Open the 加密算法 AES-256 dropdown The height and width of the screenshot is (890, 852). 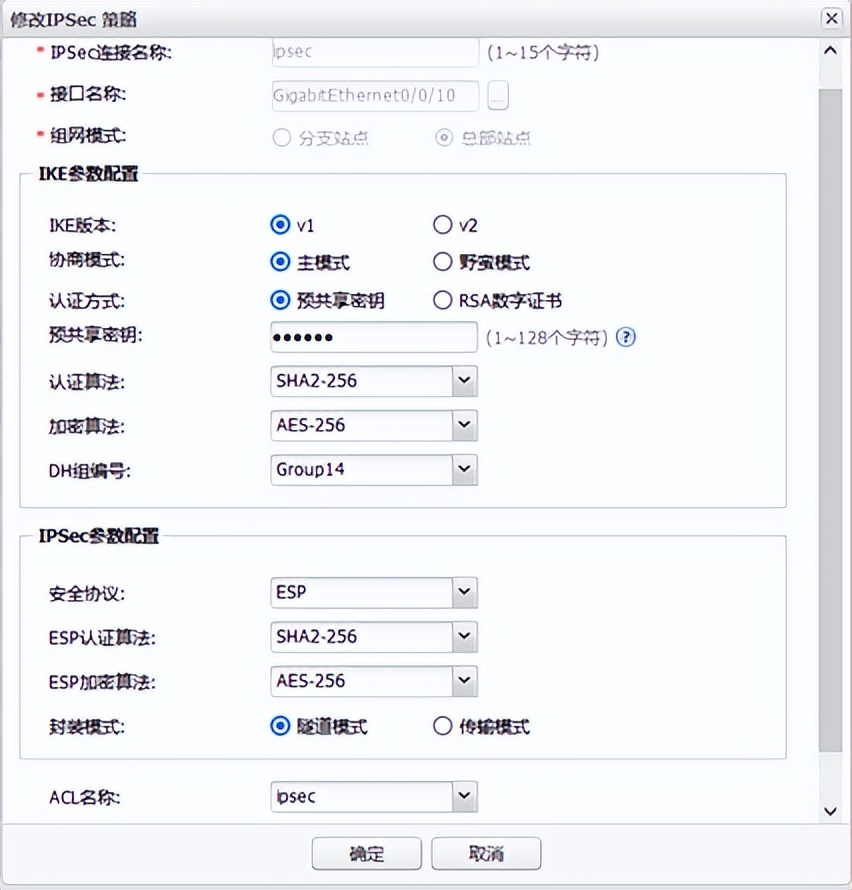(x=463, y=425)
